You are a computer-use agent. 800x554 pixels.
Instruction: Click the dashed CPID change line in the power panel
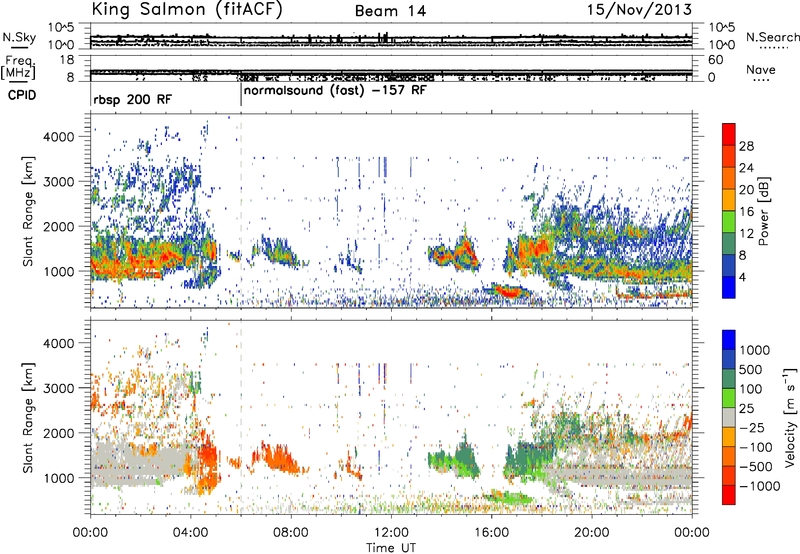(241, 211)
